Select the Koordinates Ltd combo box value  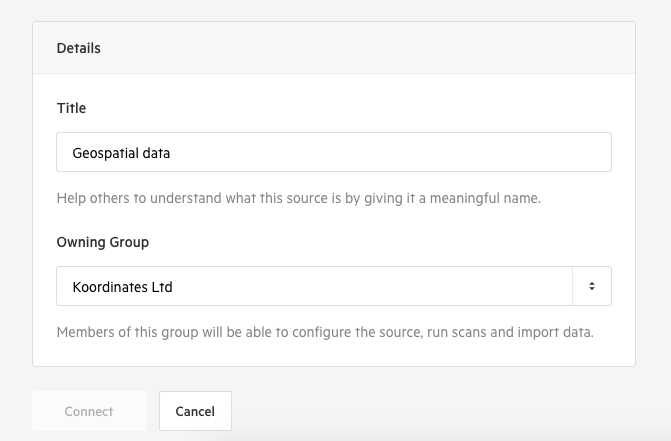pos(122,287)
